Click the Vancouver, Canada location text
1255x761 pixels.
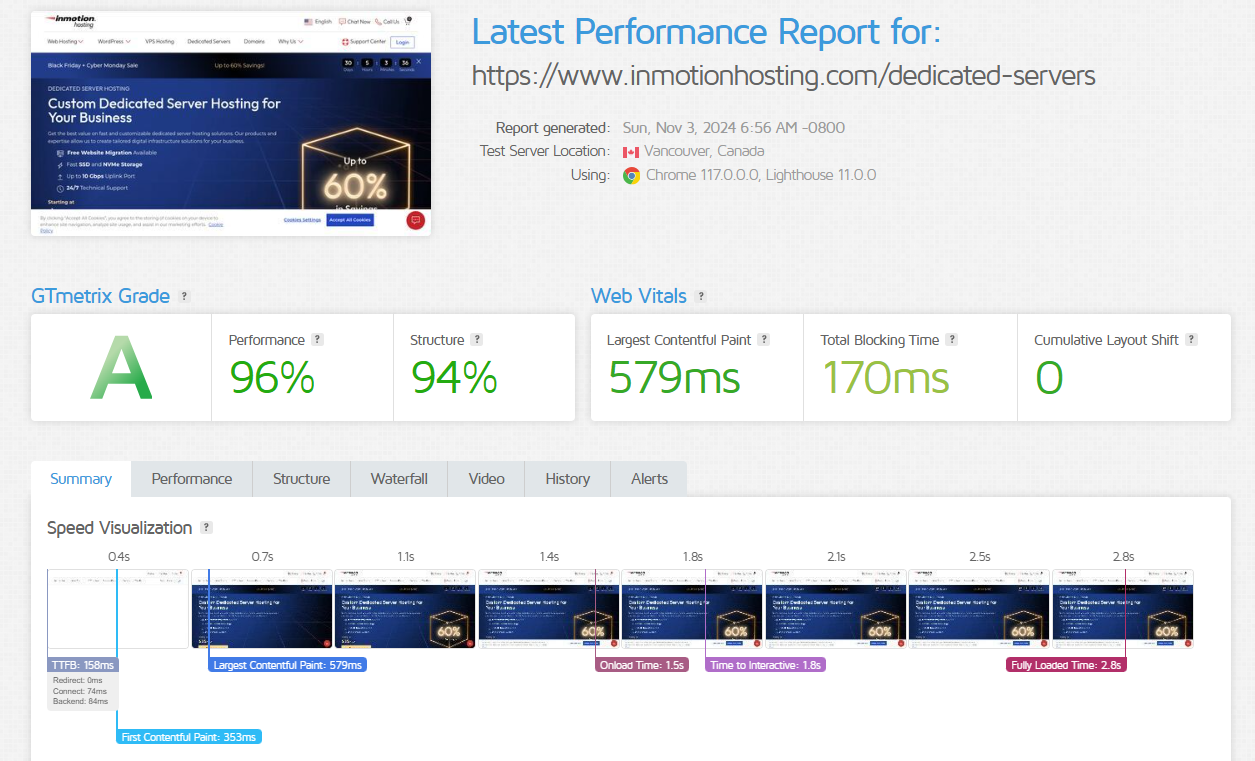[704, 151]
